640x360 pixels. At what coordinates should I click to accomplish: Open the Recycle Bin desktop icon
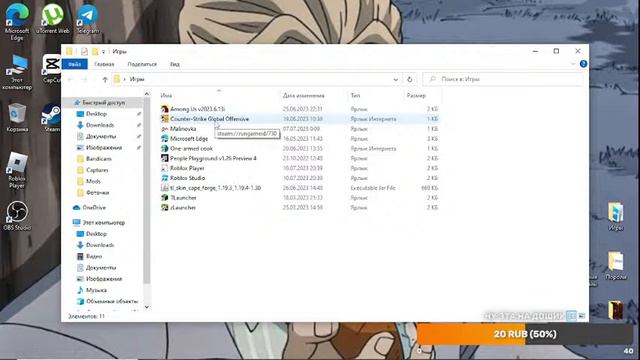pos(17,118)
